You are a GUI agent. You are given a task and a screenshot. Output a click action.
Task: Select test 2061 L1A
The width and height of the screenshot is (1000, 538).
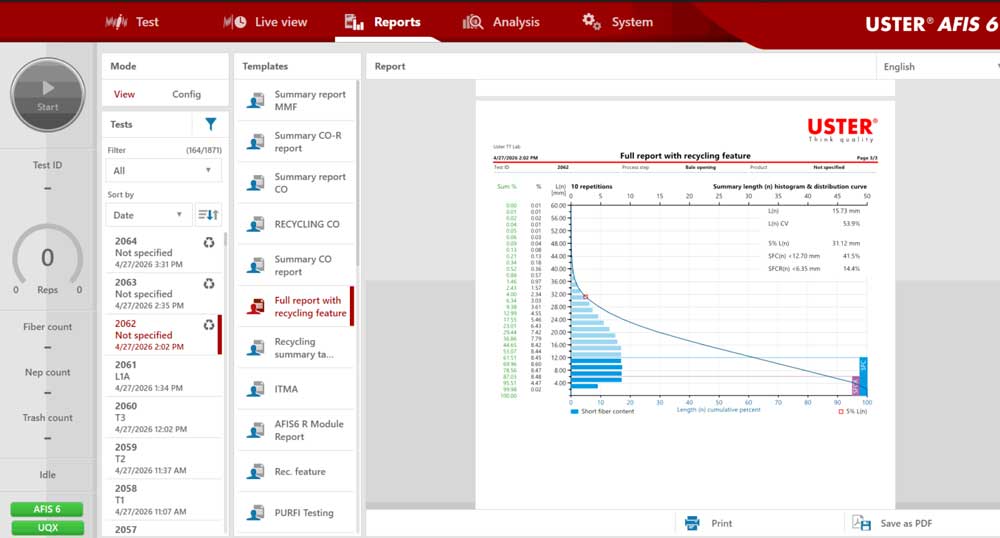tap(163, 375)
